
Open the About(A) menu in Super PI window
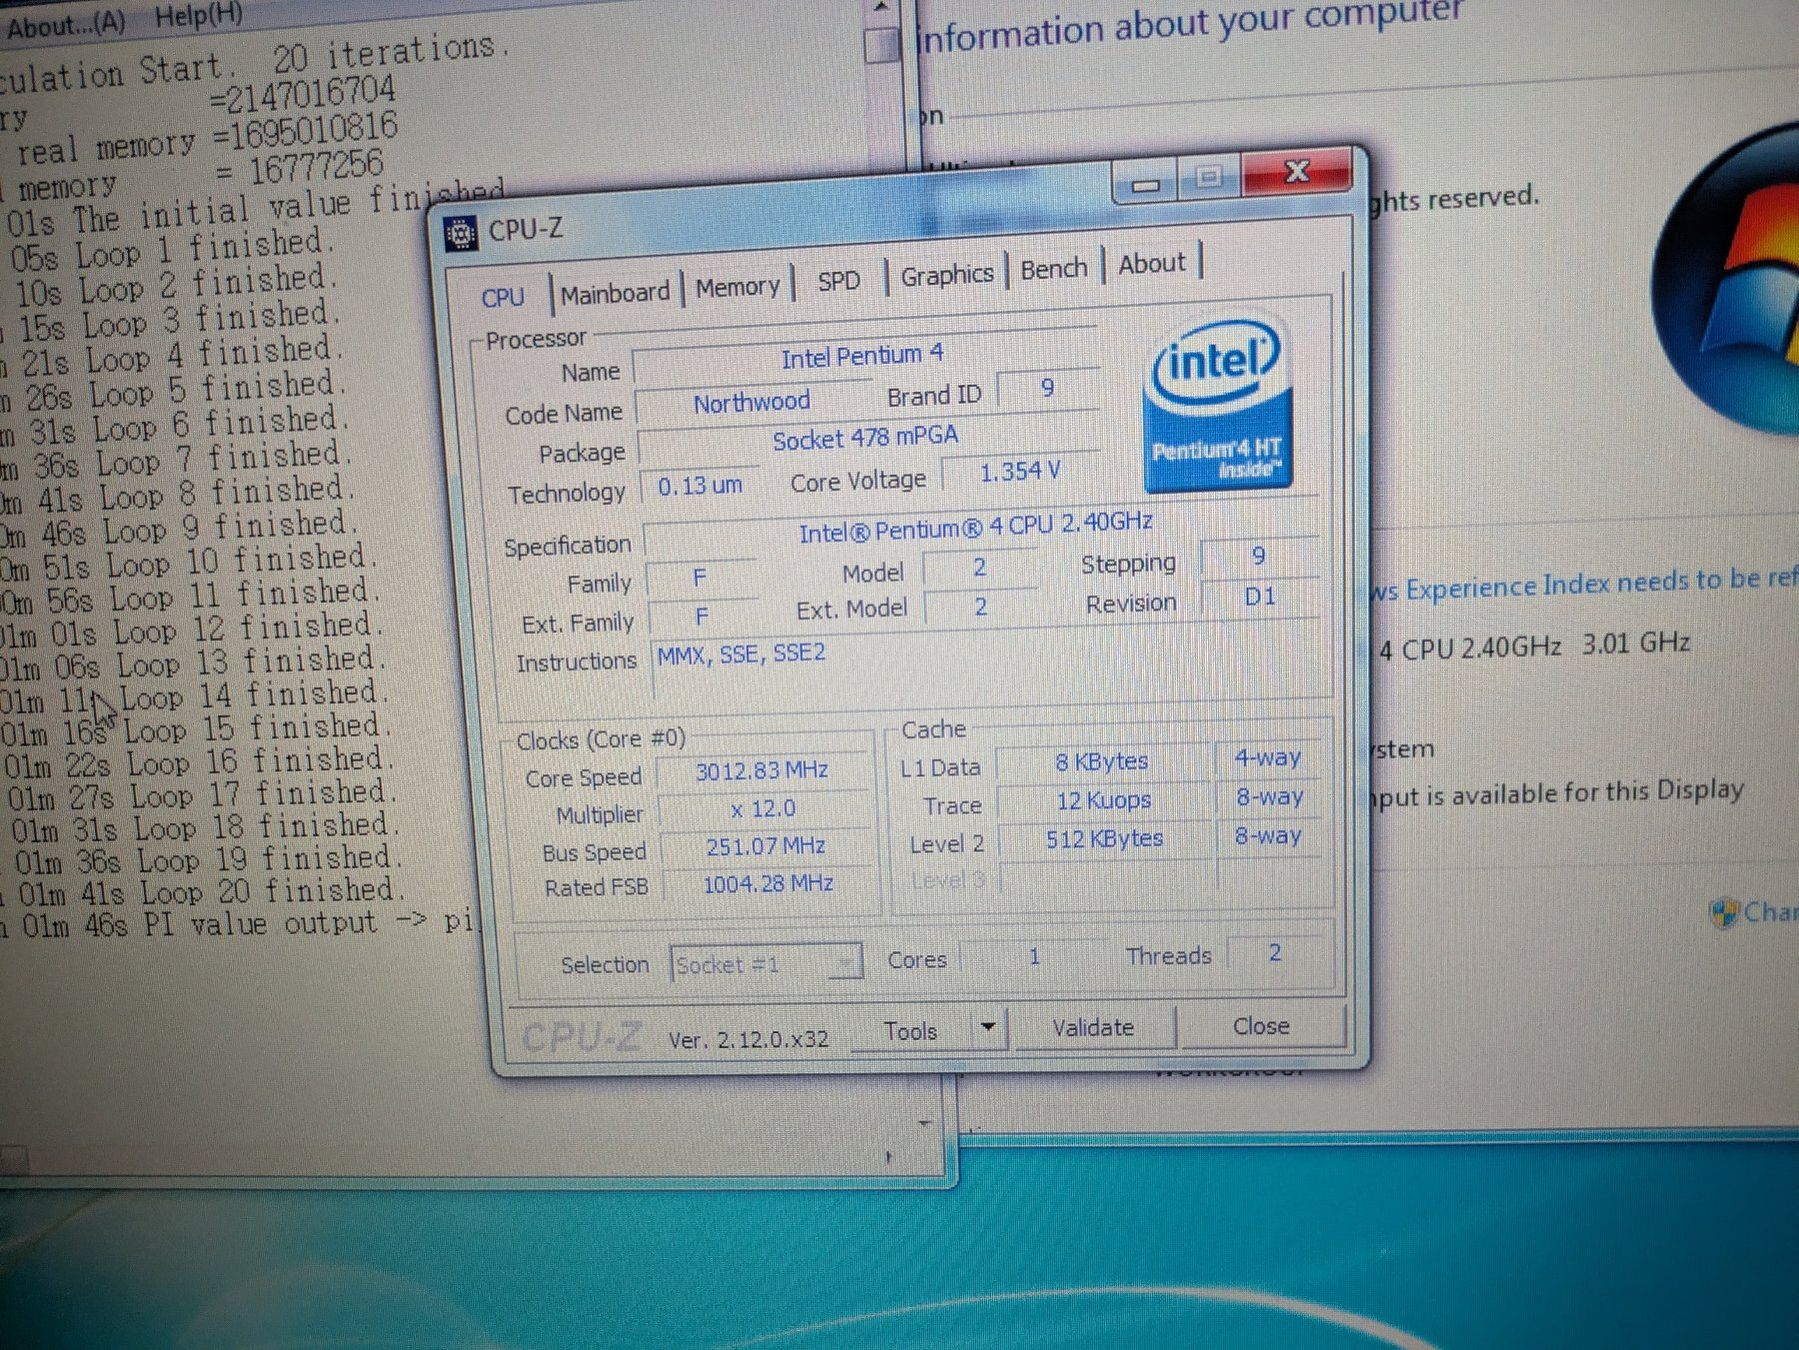[x=66, y=25]
